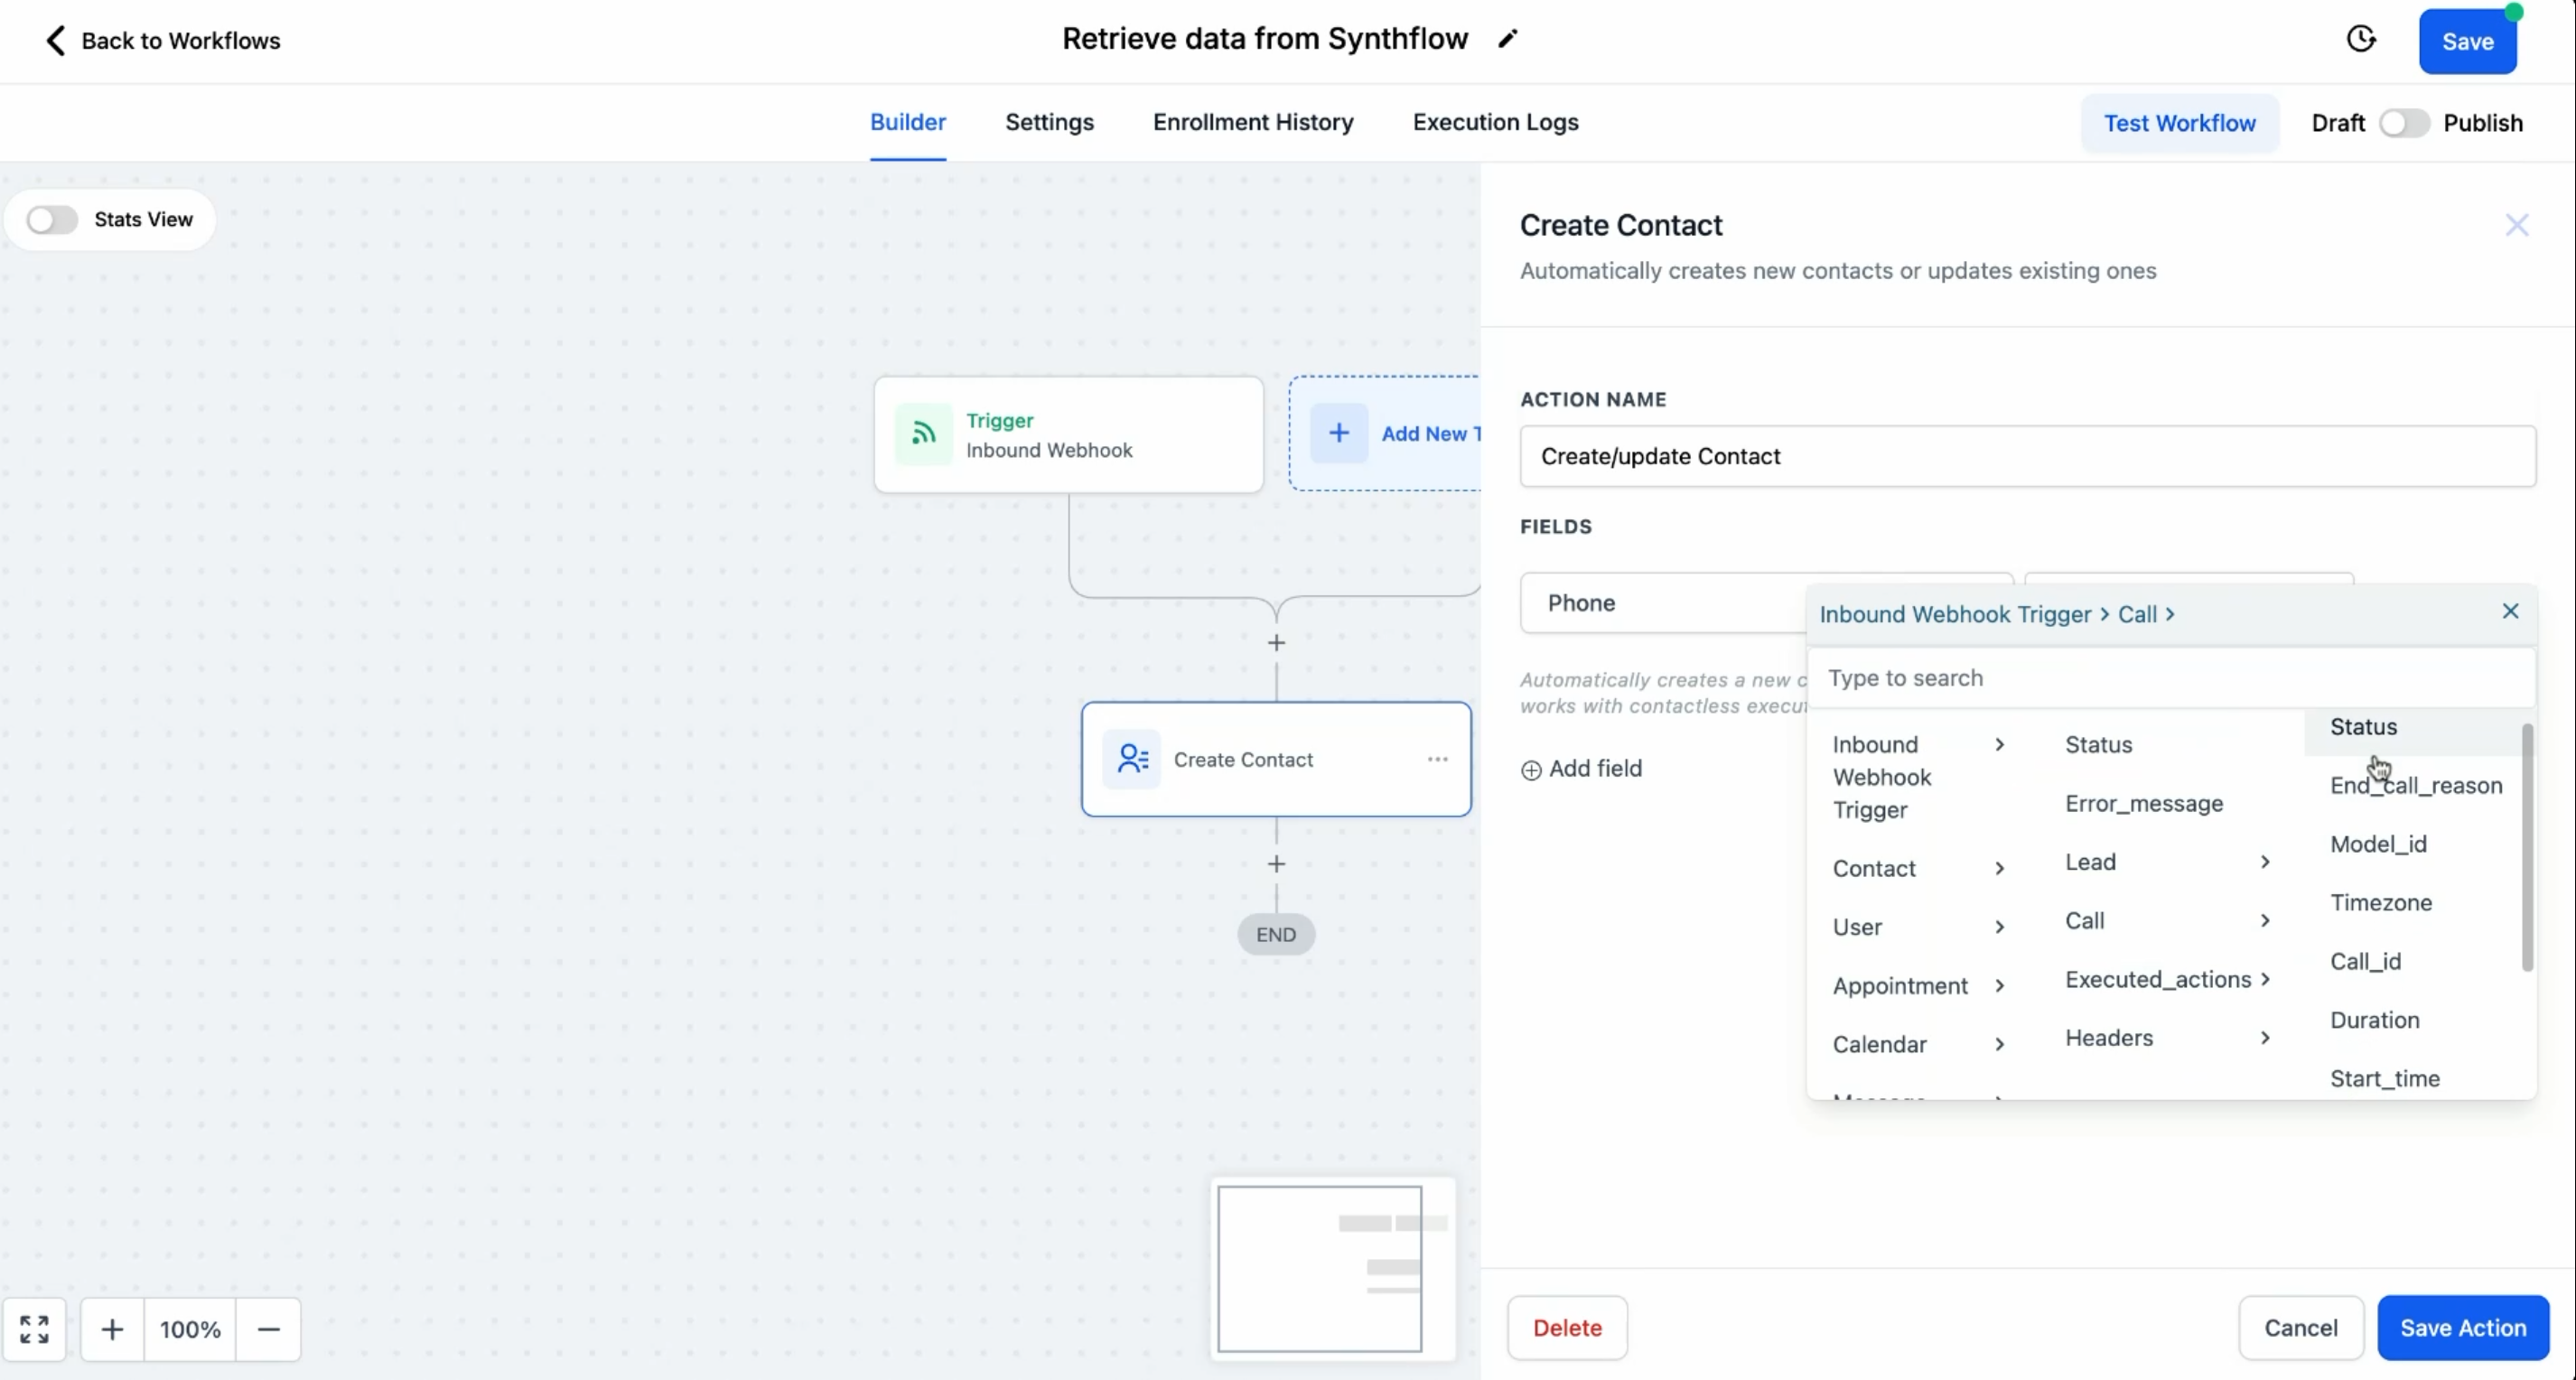Click the Type to search field
2576x1380 pixels.
point(2170,678)
